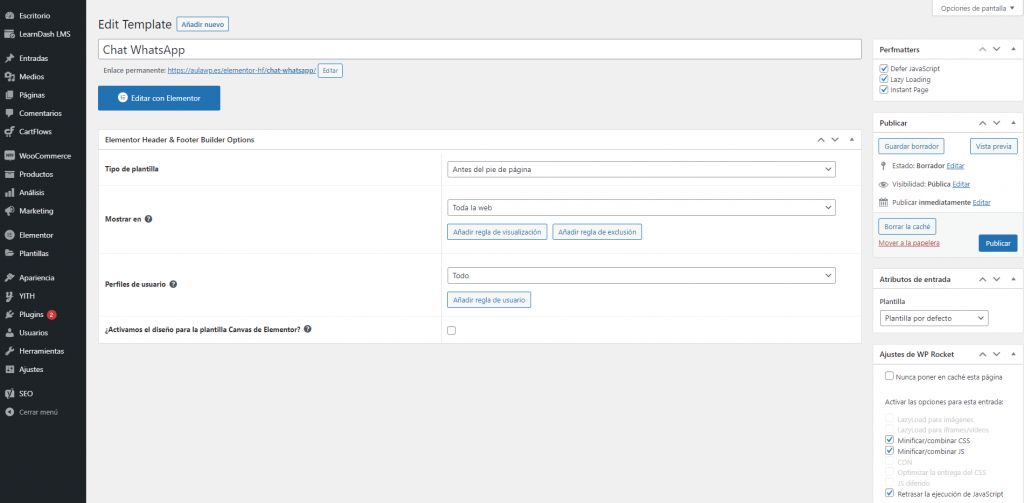Expand Opciones de pantalla panel
Image resolution: width=1024 pixels, height=503 pixels.
(978, 8)
